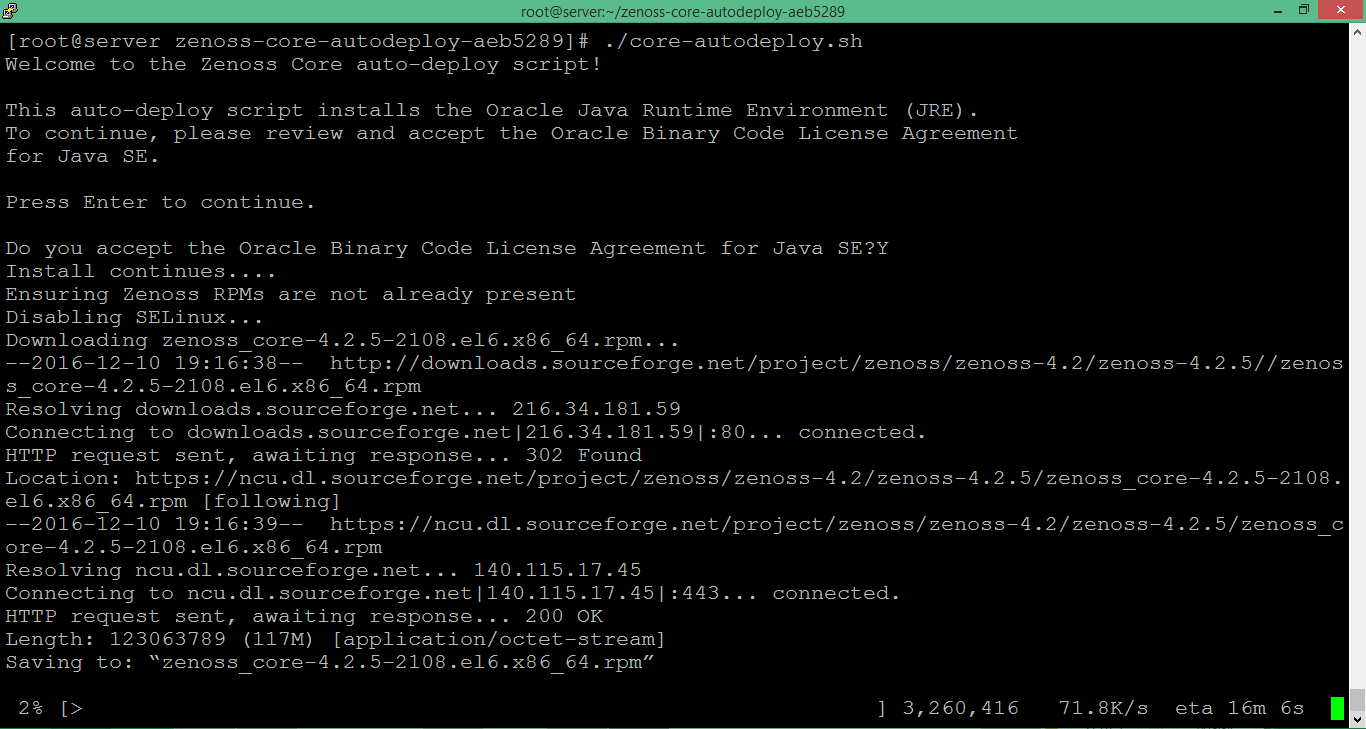Click the line "Install continues...."

point(141,272)
